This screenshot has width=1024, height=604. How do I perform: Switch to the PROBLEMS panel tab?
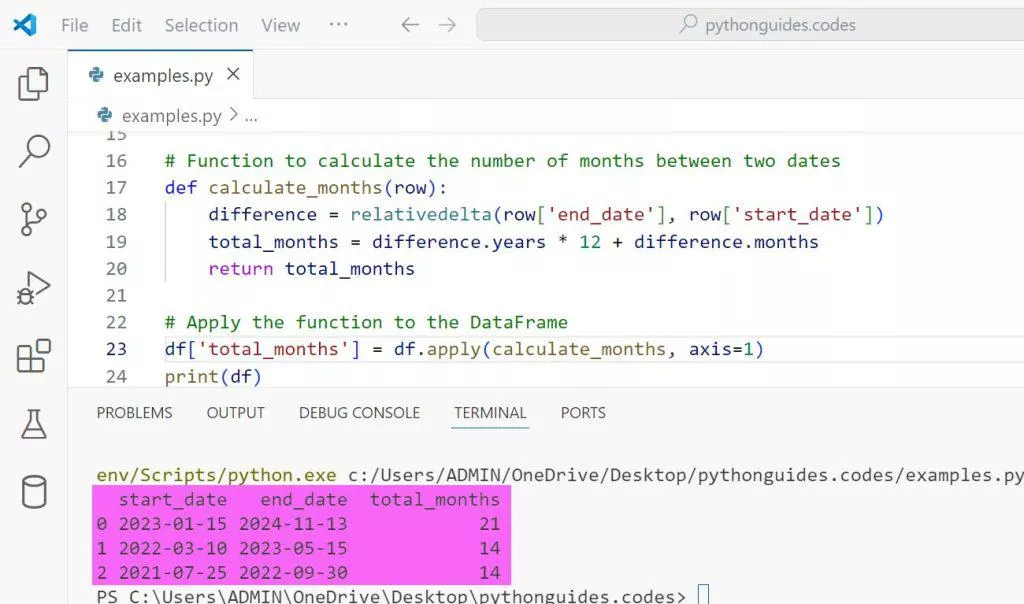coord(134,412)
